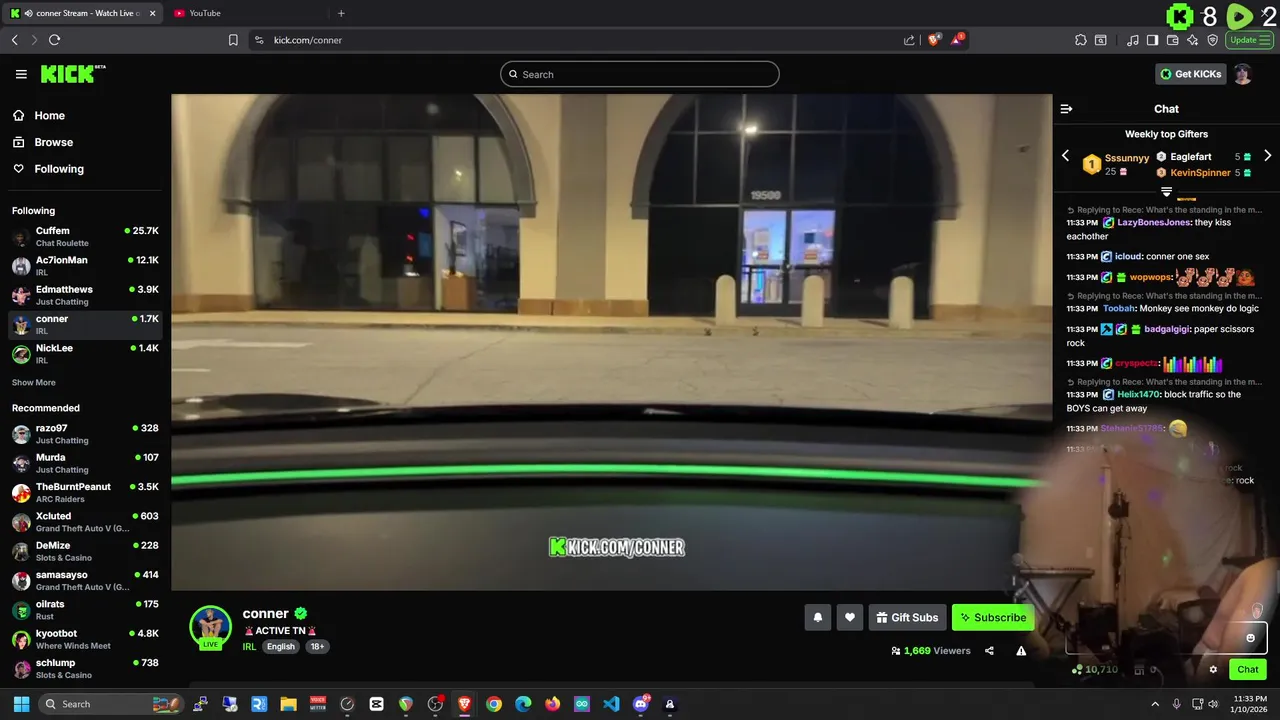
Task: Open DeMize Slots & Casino channel
Action: (x=85, y=551)
